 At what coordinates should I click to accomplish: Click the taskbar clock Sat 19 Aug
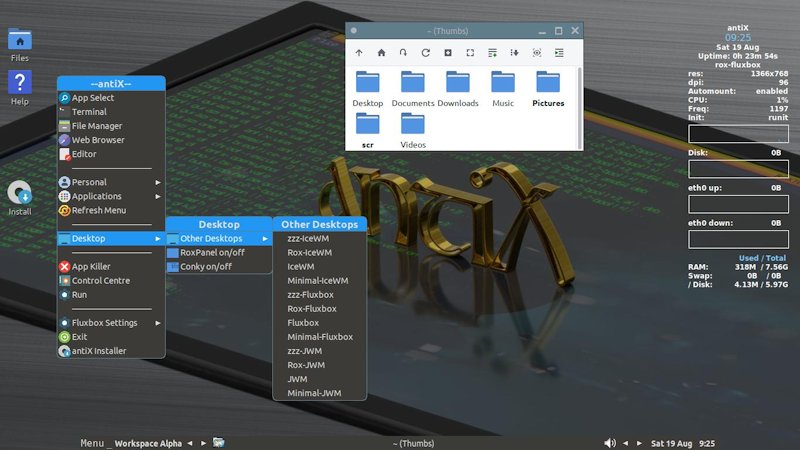pyautogui.click(x=683, y=443)
